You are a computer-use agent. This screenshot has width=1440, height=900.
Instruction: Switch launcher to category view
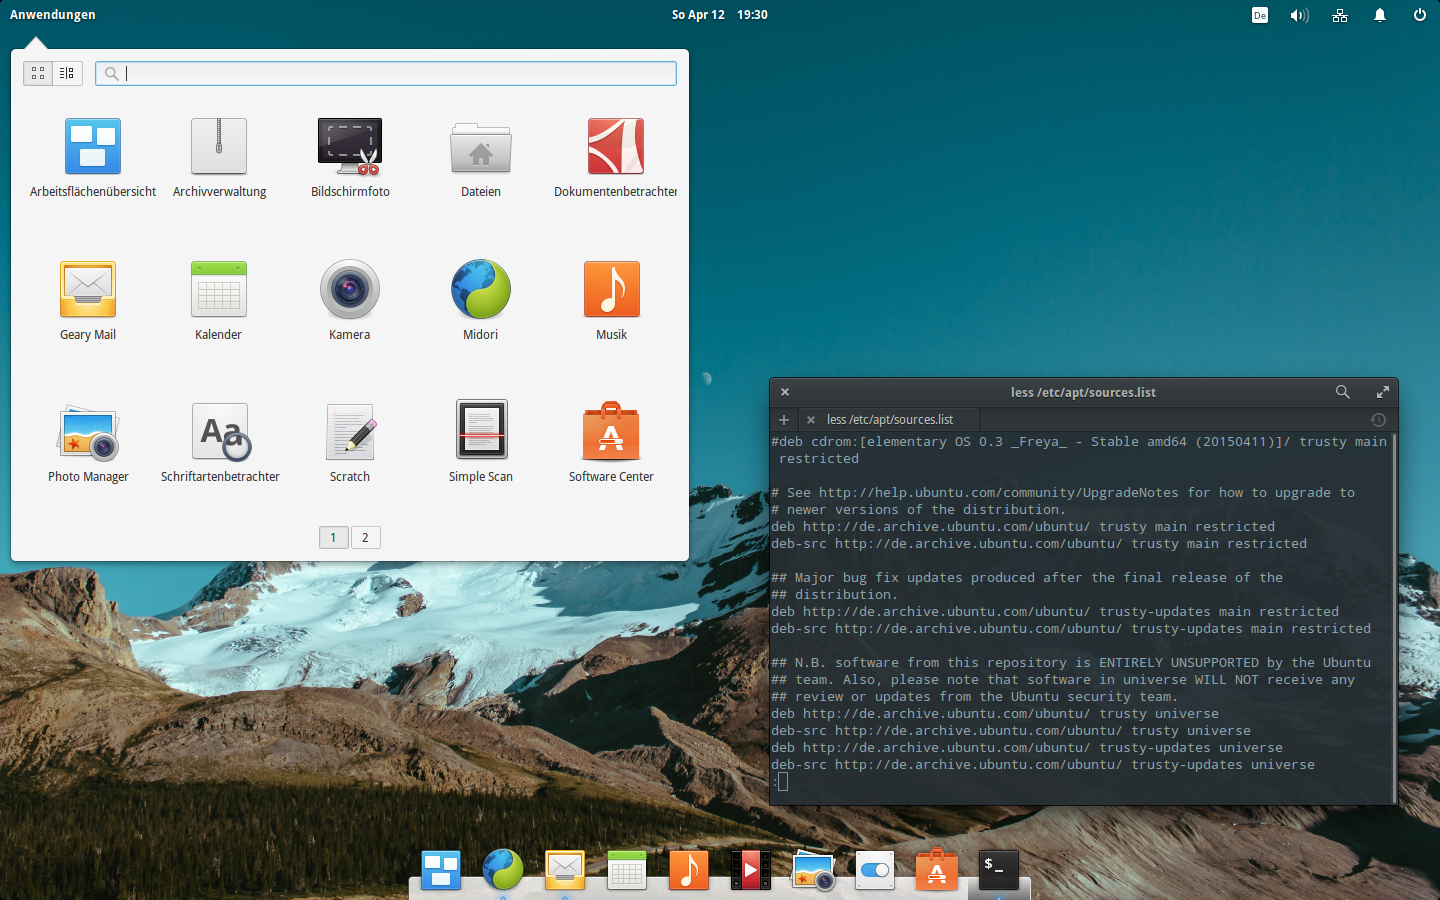tap(67, 73)
